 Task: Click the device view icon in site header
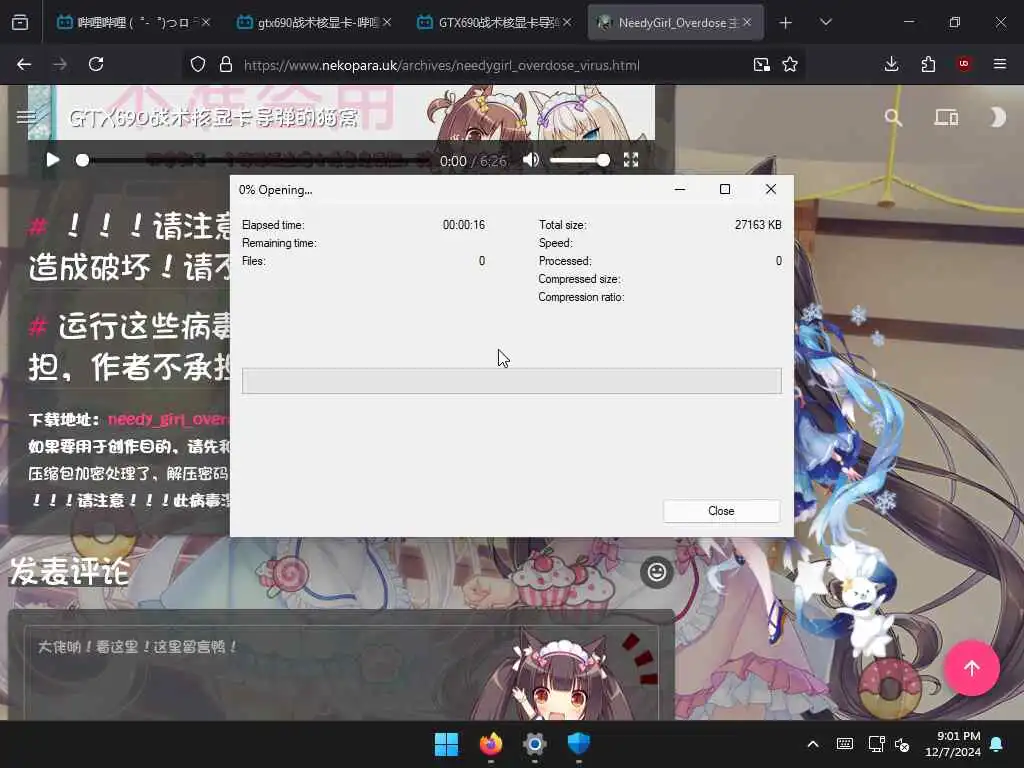pyautogui.click(x=946, y=118)
